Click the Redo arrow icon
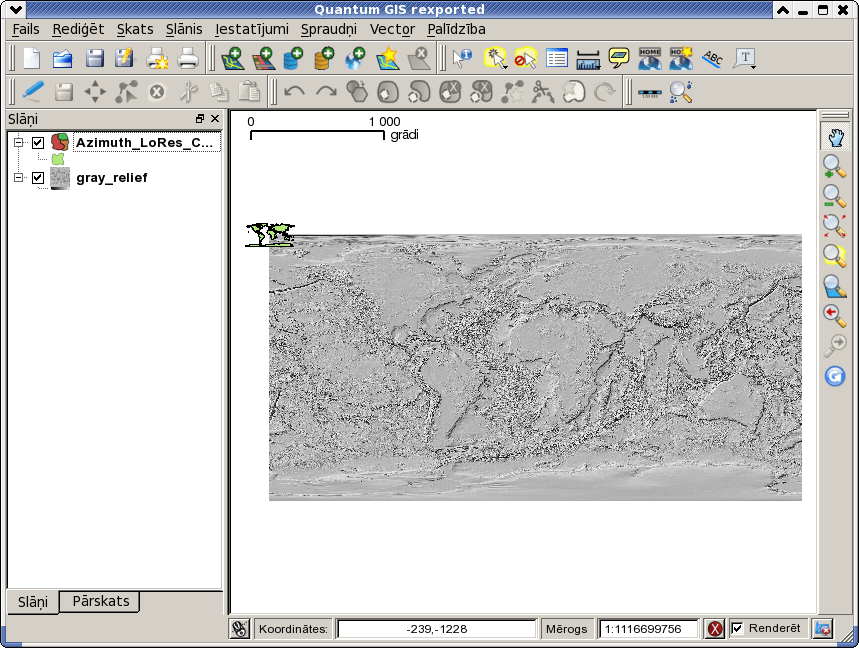 click(326, 91)
